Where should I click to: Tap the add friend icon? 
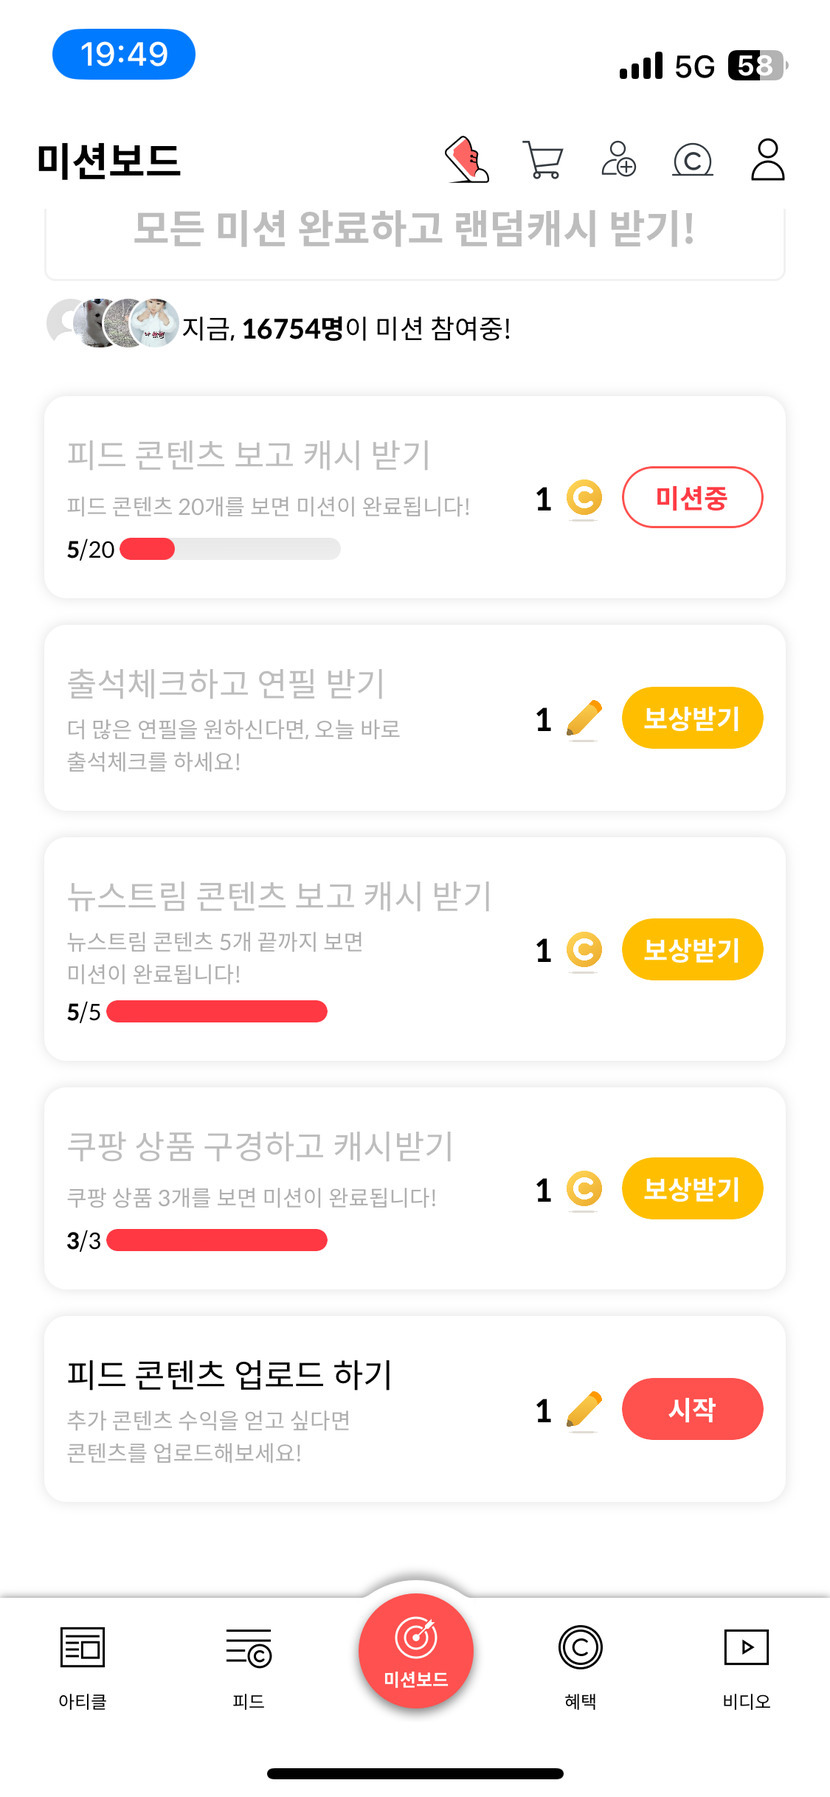click(618, 160)
